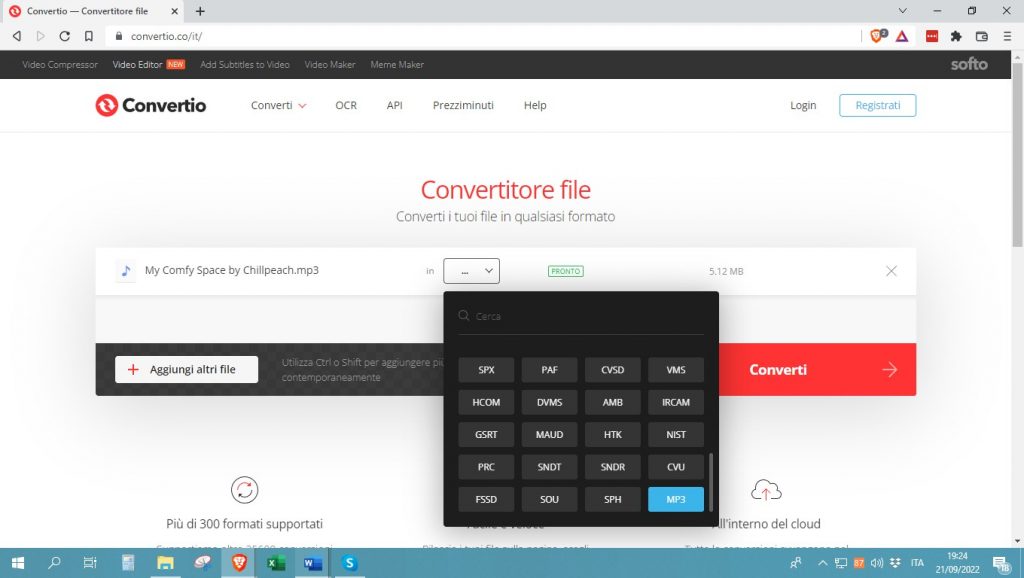
Task: Open Excel from the taskbar
Action: click(275, 563)
